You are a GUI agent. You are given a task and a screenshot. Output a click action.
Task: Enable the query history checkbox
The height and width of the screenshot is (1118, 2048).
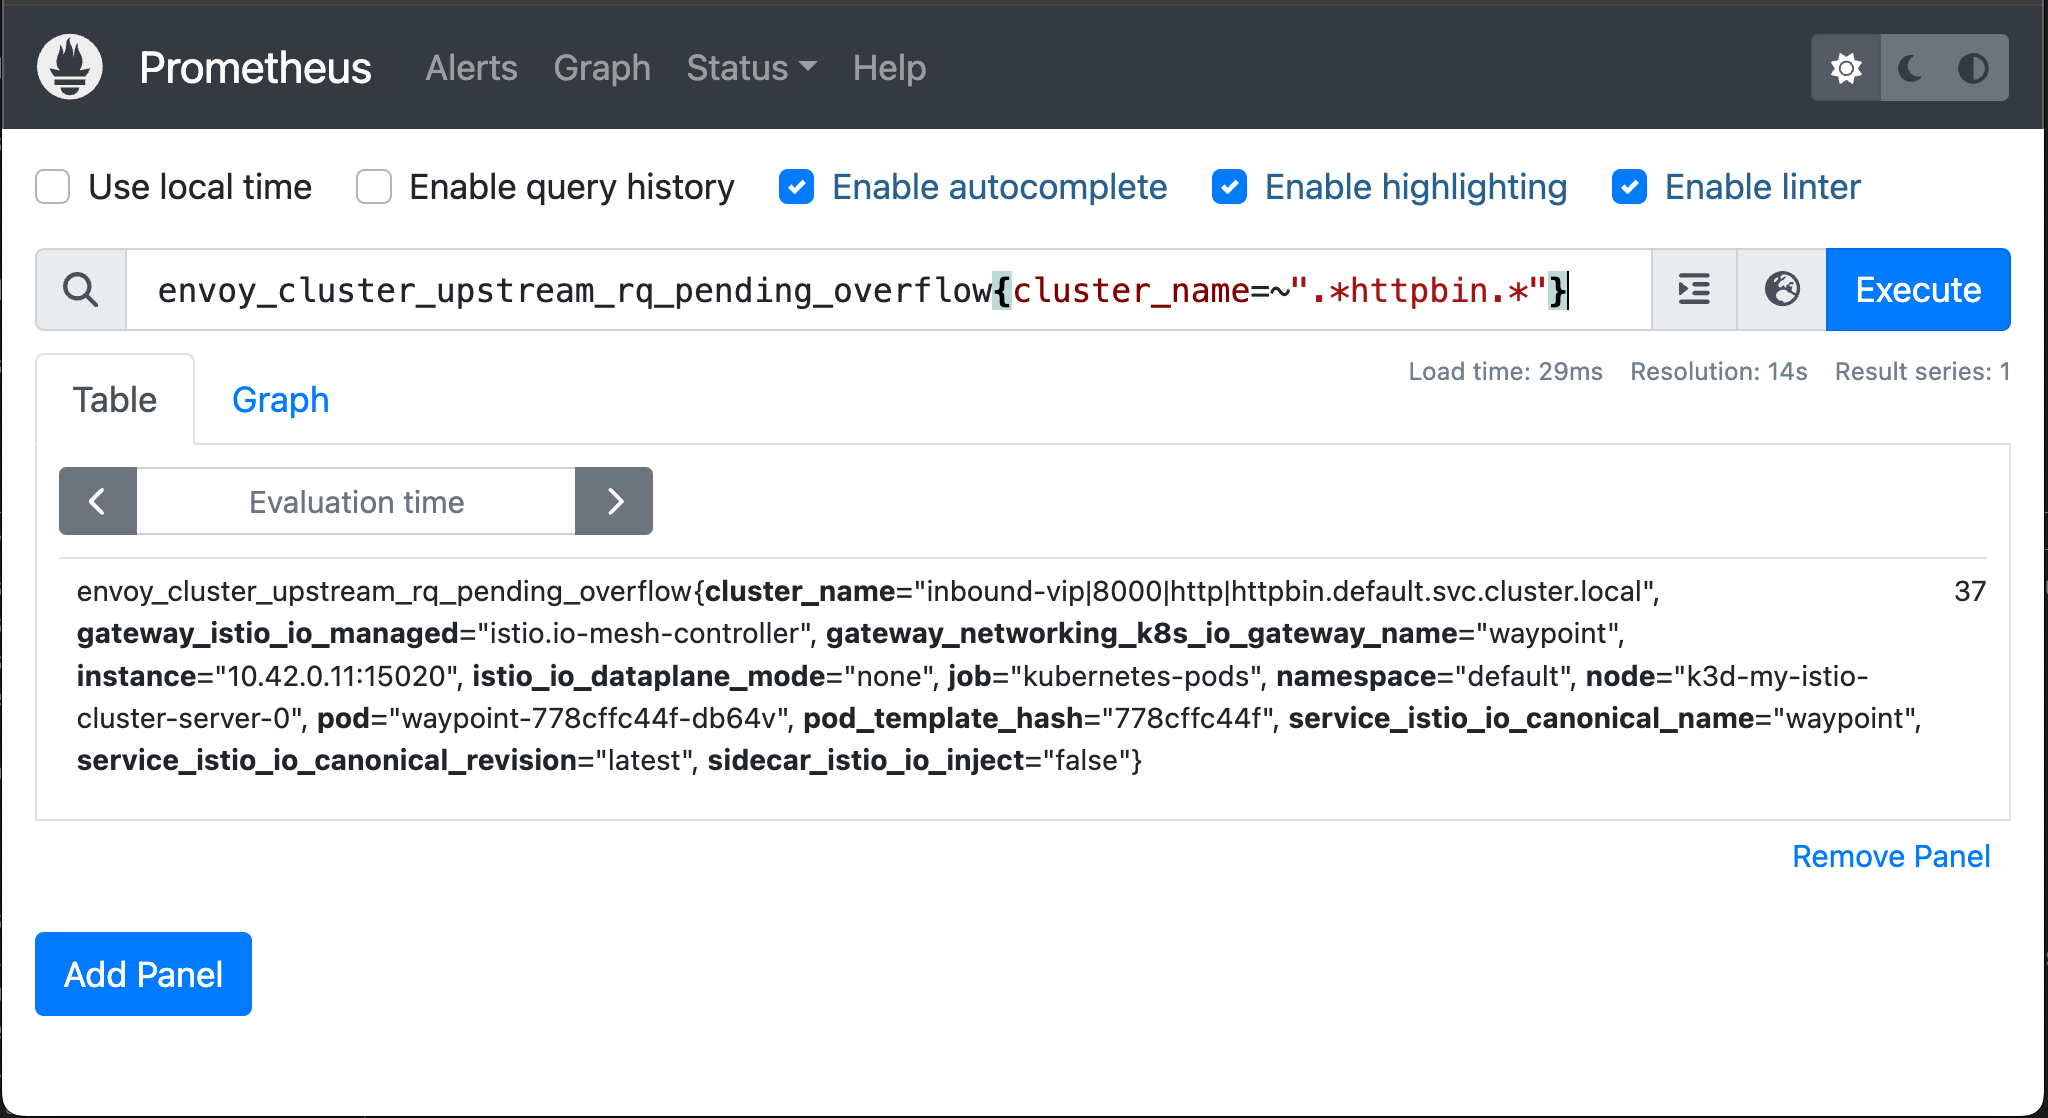pyautogui.click(x=373, y=187)
